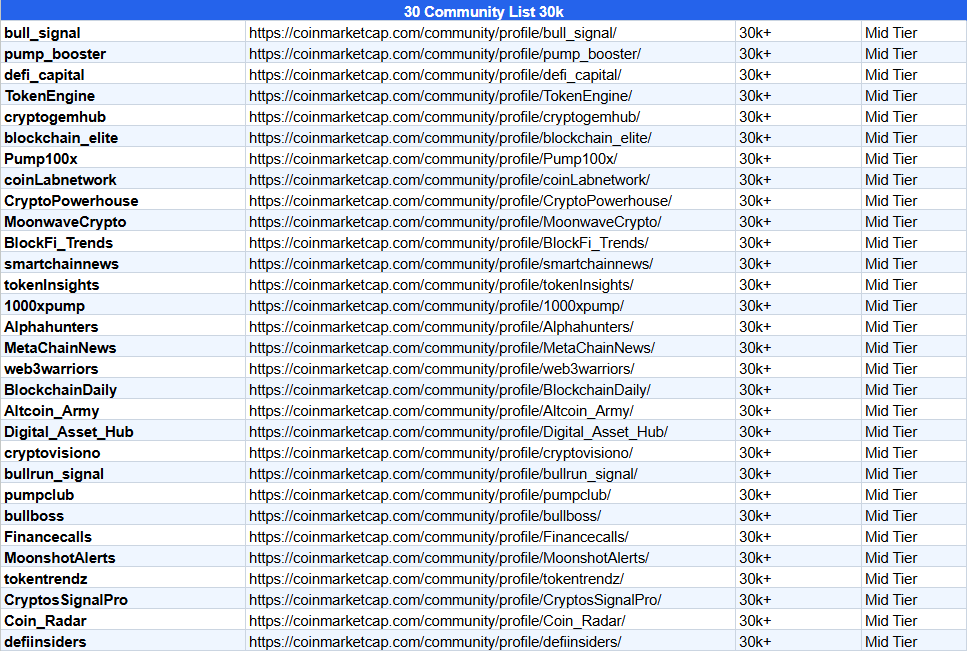
Task: Open the tokenInsights profile link
Action: tap(441, 285)
